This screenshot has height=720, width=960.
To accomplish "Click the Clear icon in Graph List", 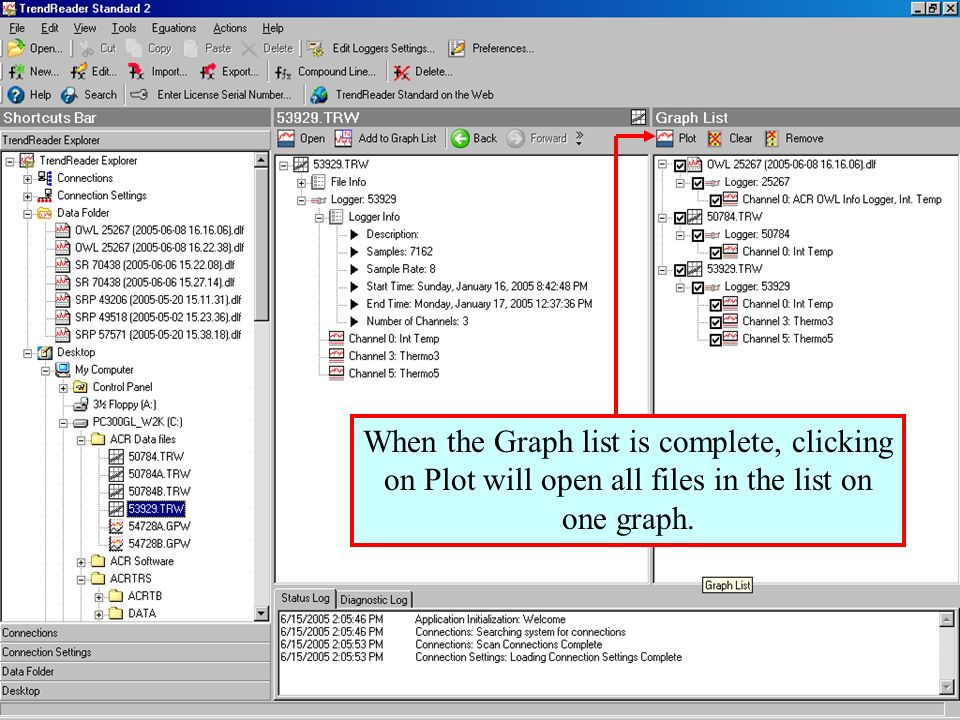I will click(x=715, y=138).
